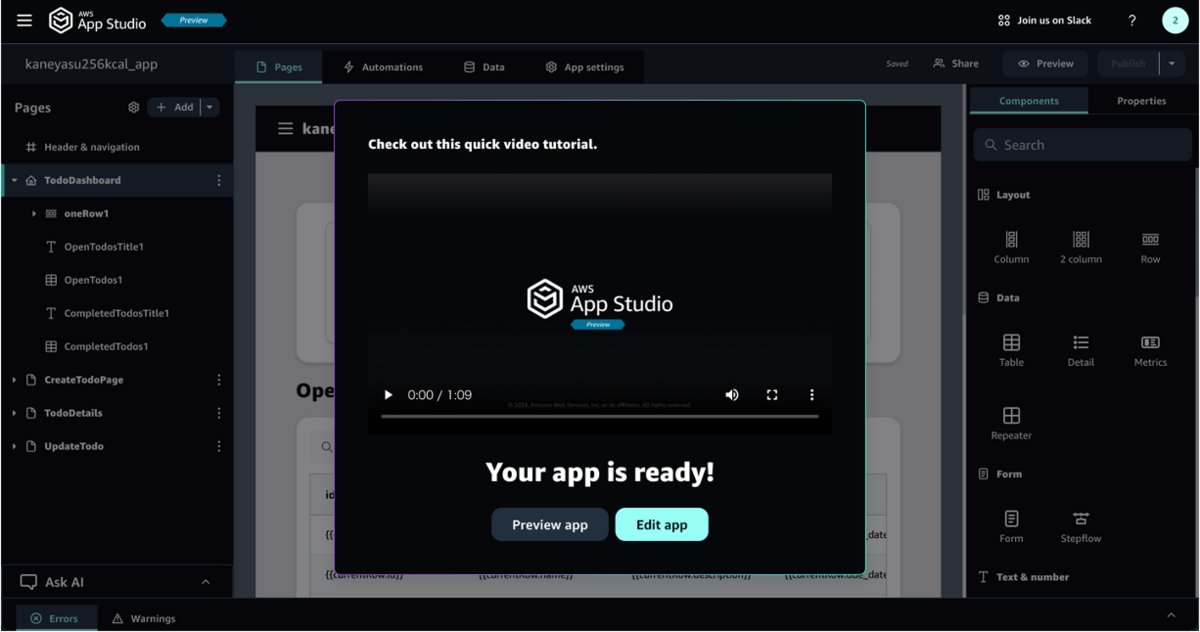This screenshot has height=632, width=1200.
Task: Expand the UpdateTodo tree node
Action: click(14, 446)
